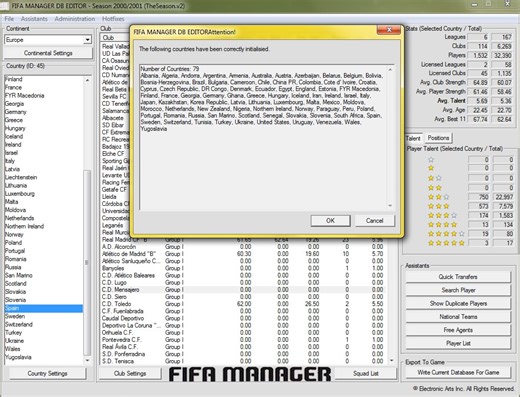The image size is (520, 397).
Task: Click the country list scrollbar thumb
Action: tap(87, 263)
